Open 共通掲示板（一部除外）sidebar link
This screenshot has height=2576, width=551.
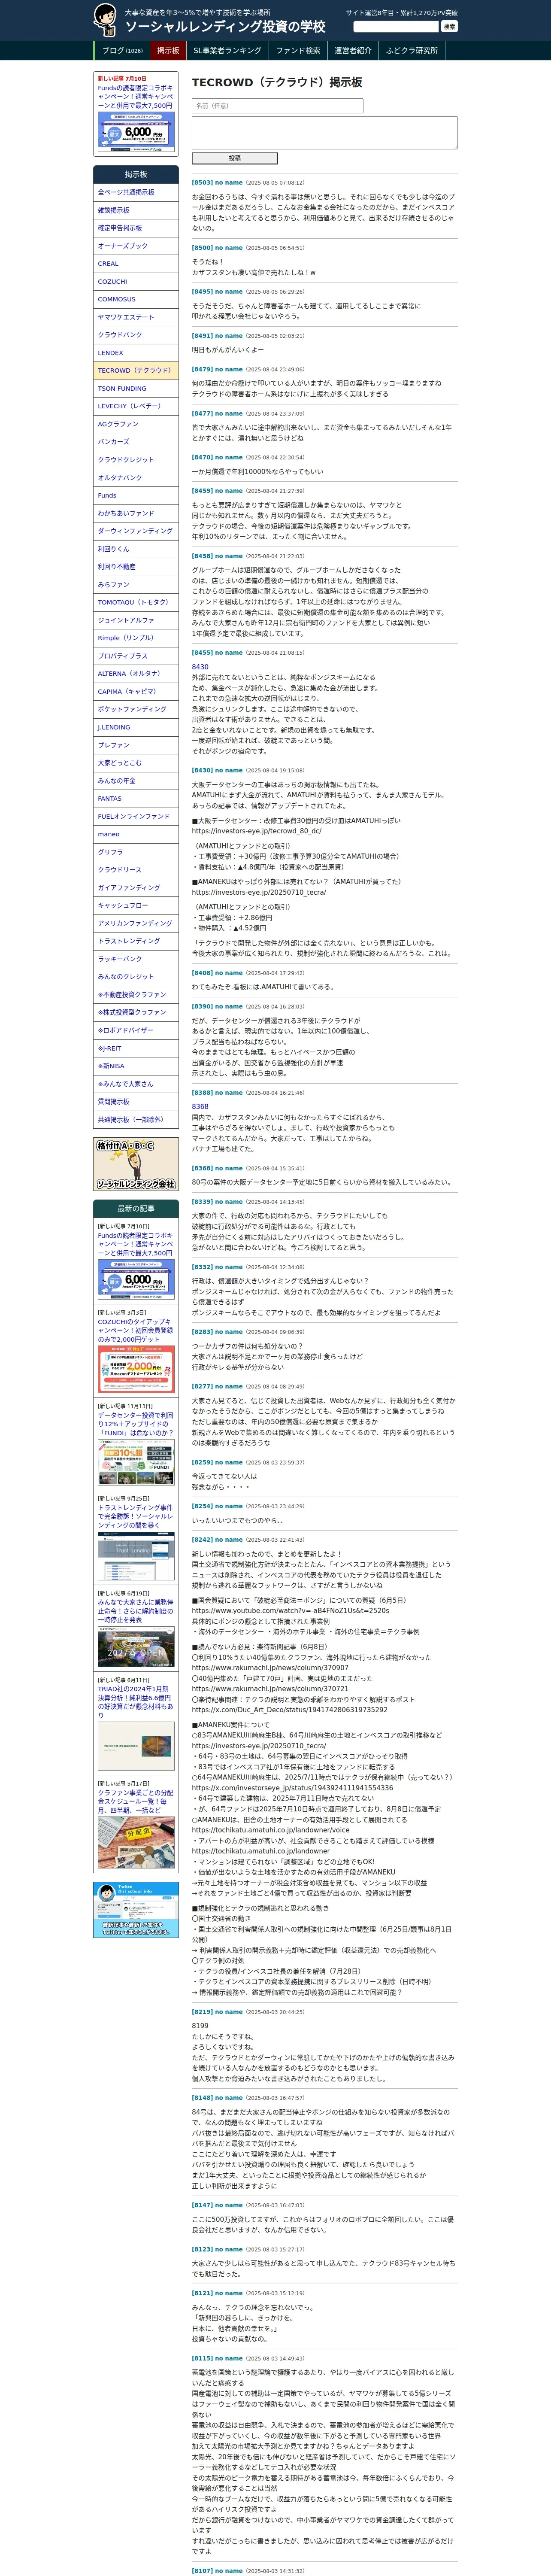pyautogui.click(x=136, y=1119)
